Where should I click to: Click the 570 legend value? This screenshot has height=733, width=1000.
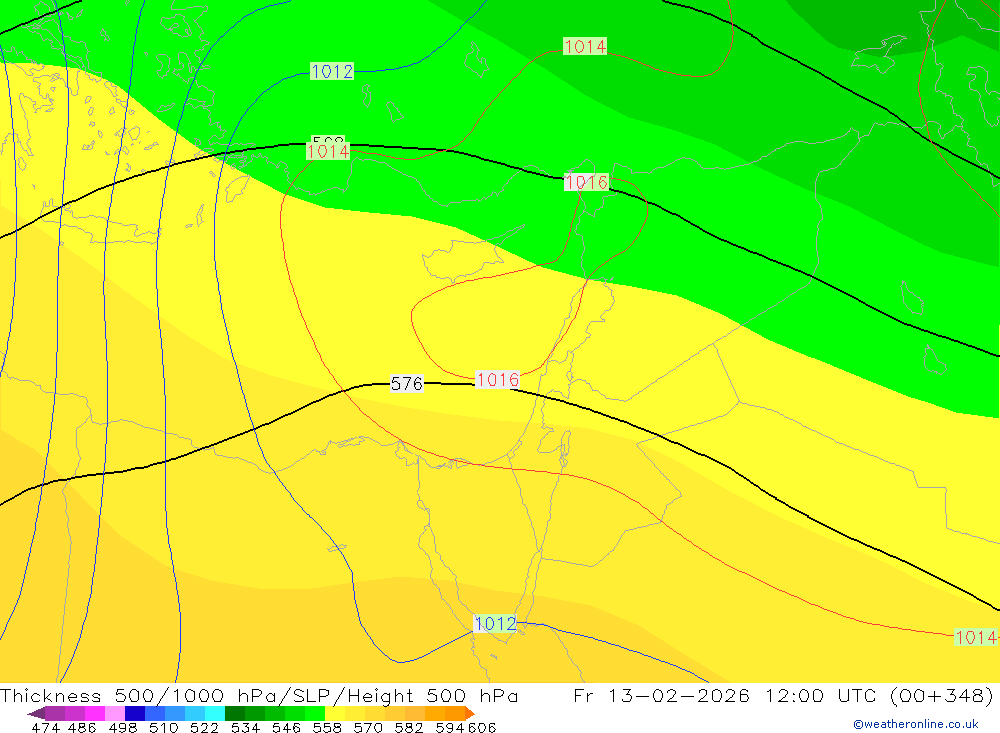368,727
